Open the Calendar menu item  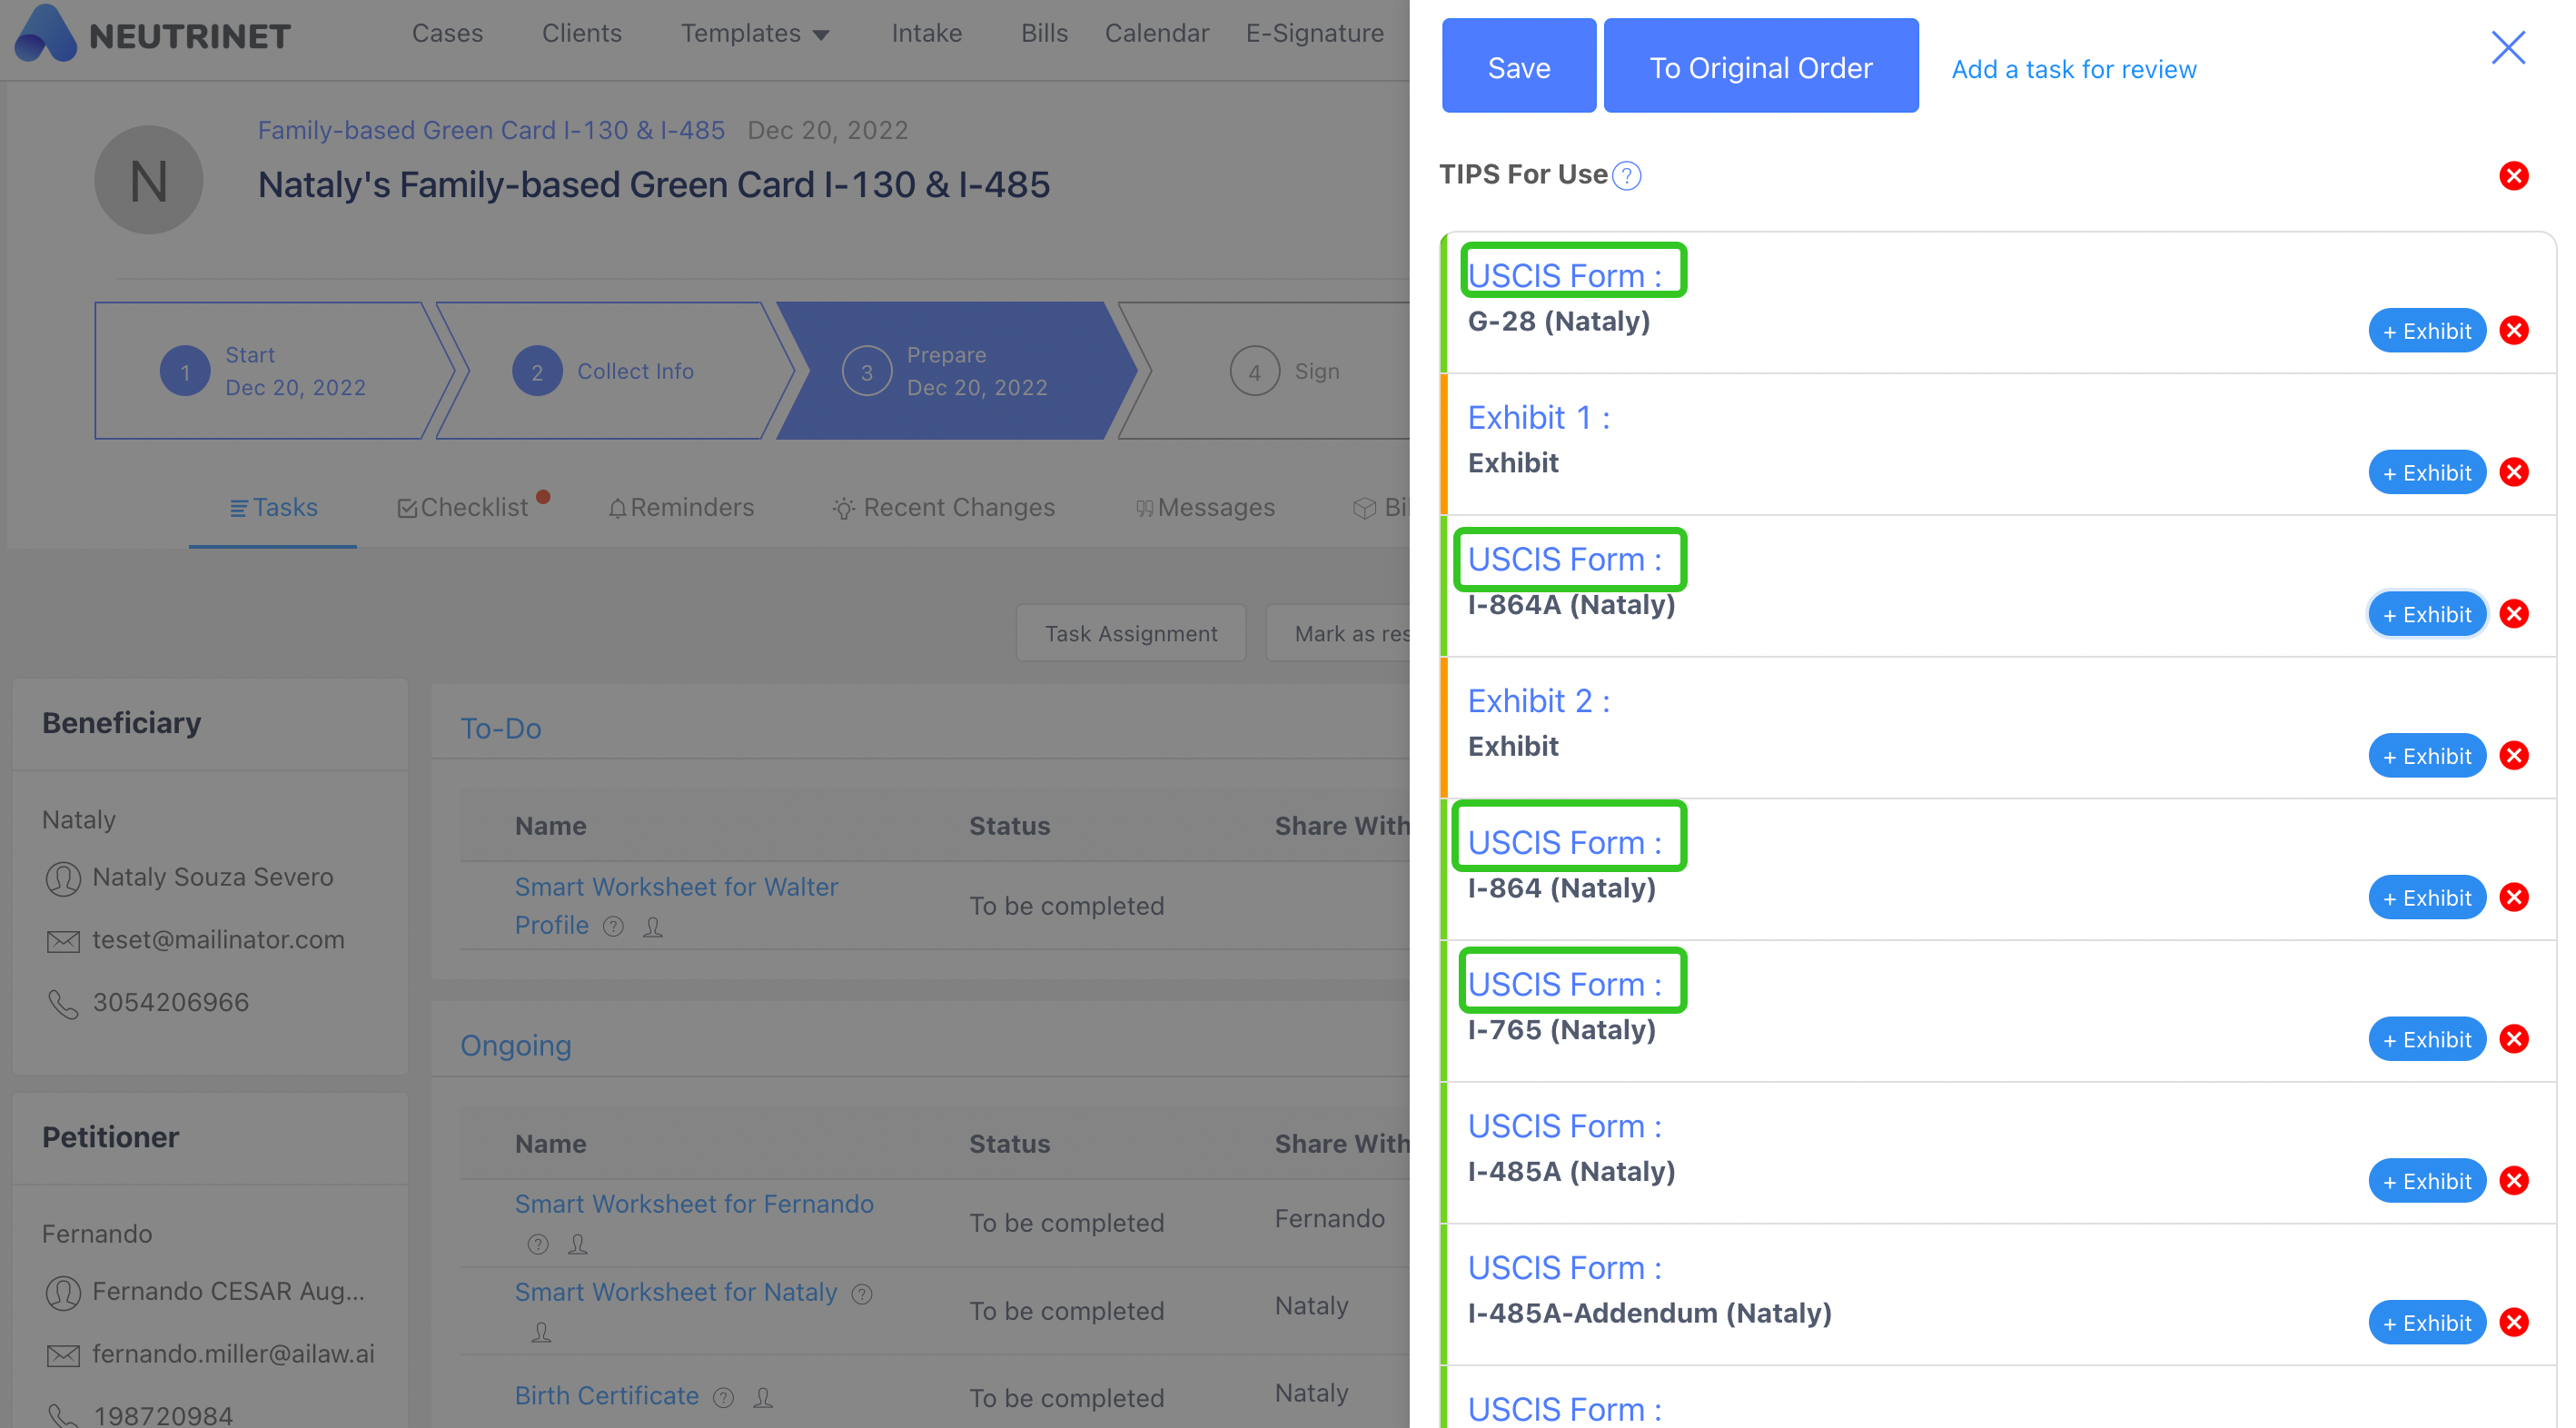pos(1156,34)
